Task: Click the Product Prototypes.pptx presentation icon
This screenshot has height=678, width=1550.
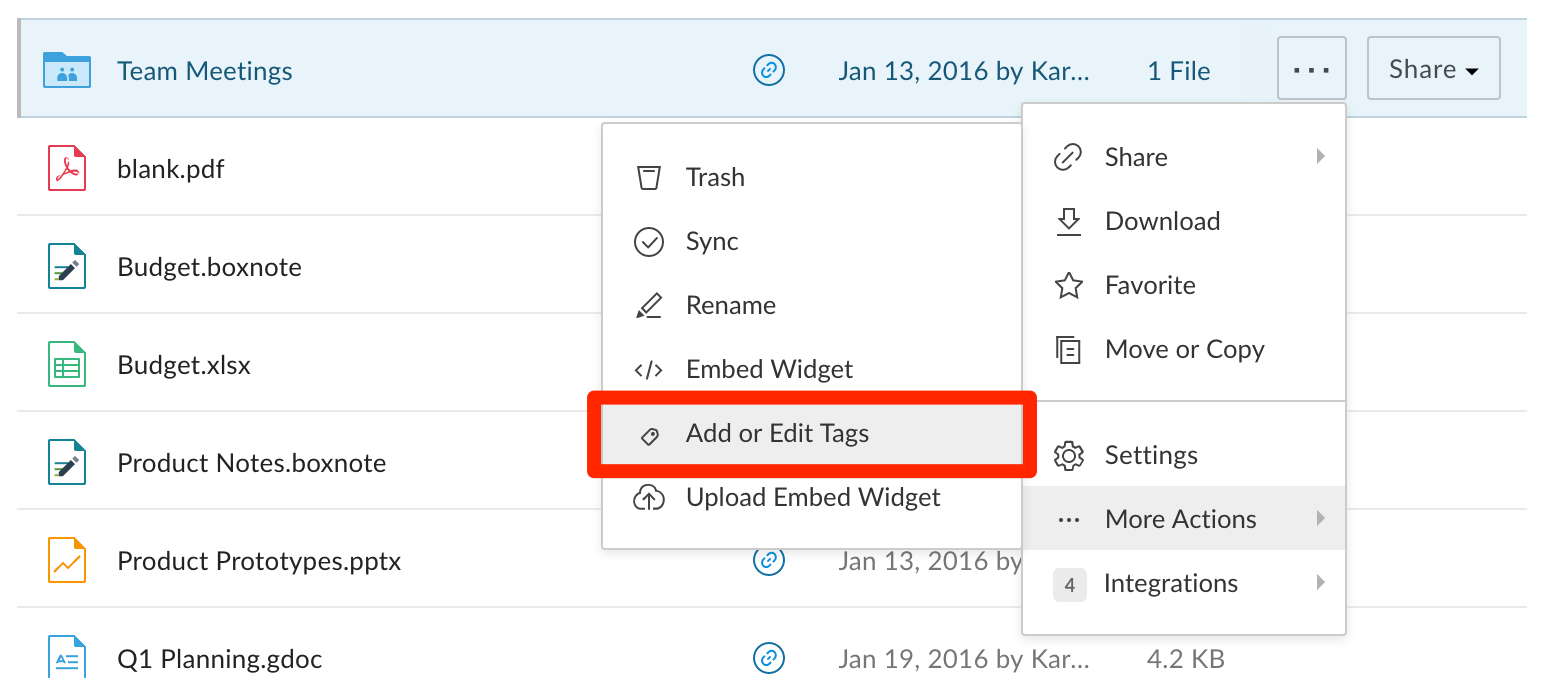Action: tap(67, 560)
